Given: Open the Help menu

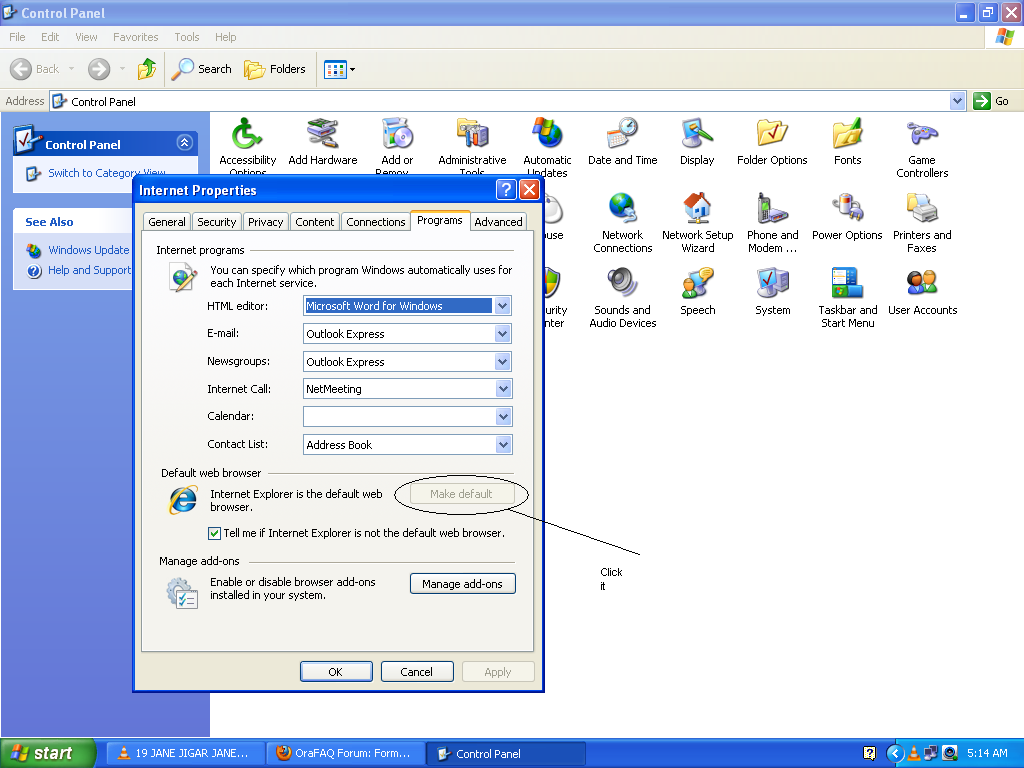Looking at the screenshot, I should [x=225, y=37].
